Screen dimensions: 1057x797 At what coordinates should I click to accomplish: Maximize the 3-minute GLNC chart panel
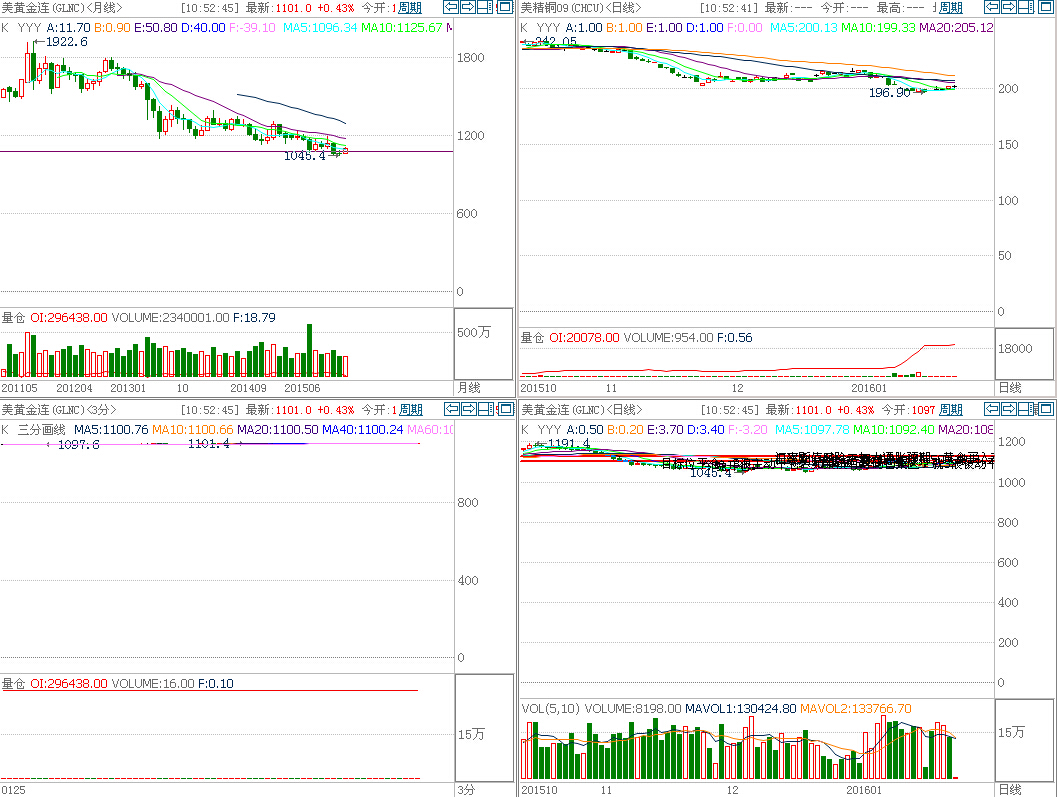(504, 409)
